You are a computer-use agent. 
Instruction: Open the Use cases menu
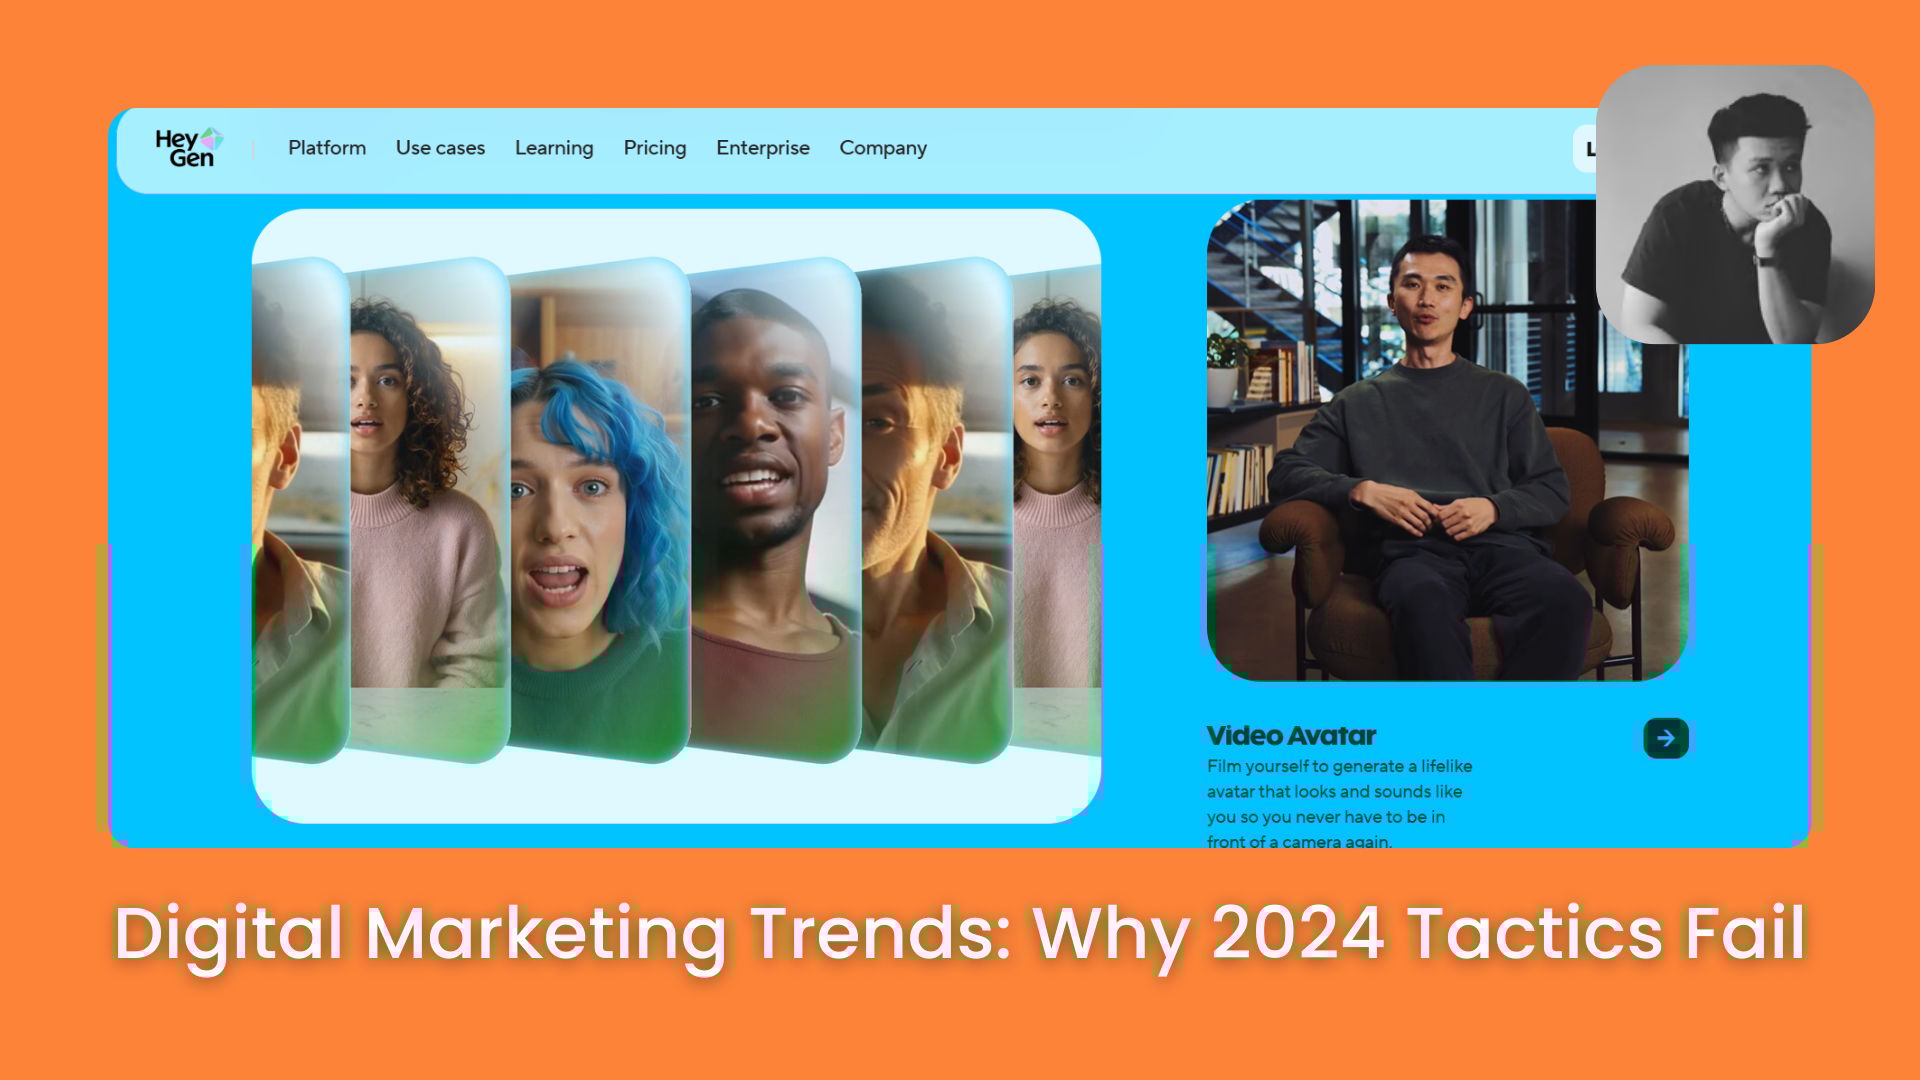[440, 148]
